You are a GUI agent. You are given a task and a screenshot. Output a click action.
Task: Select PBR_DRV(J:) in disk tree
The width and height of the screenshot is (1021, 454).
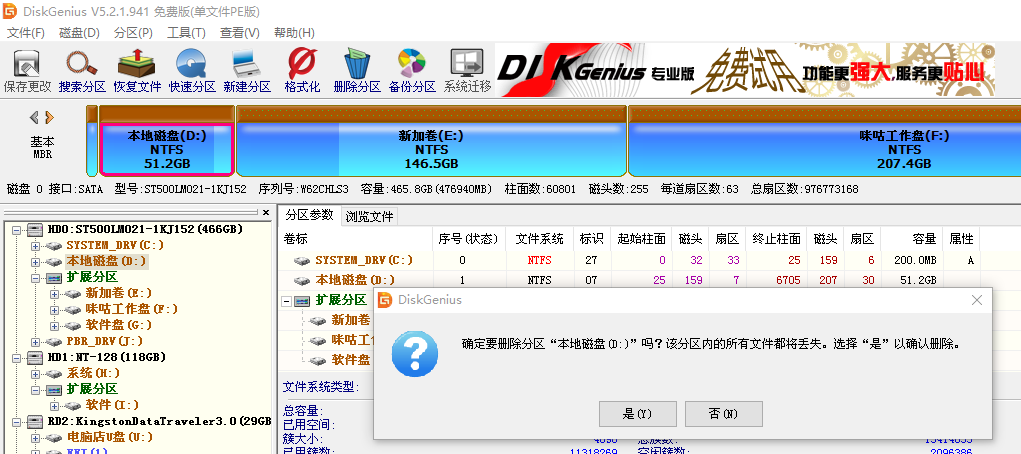(x=104, y=341)
